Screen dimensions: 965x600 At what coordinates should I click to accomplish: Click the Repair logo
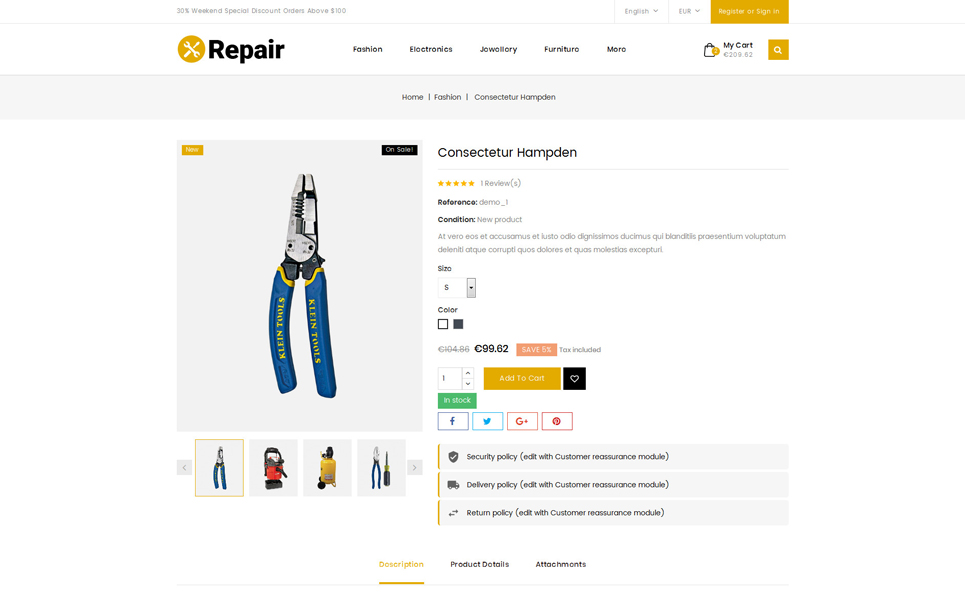coord(231,49)
